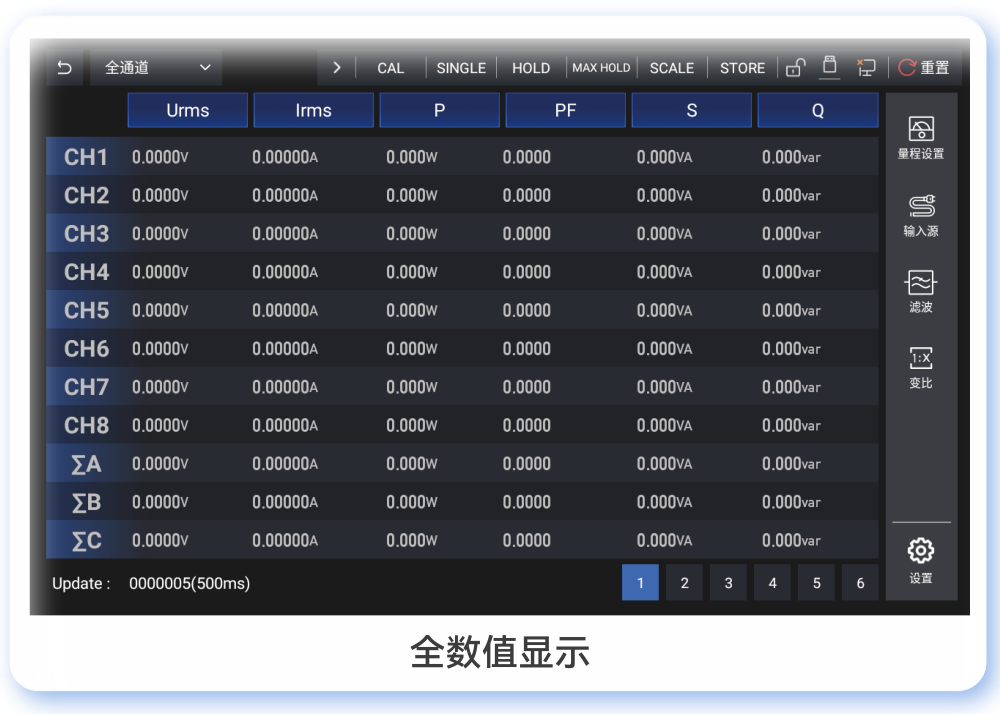Open the ratio (变比) 1:X settings
The height and width of the screenshot is (714, 1000).
(920, 366)
